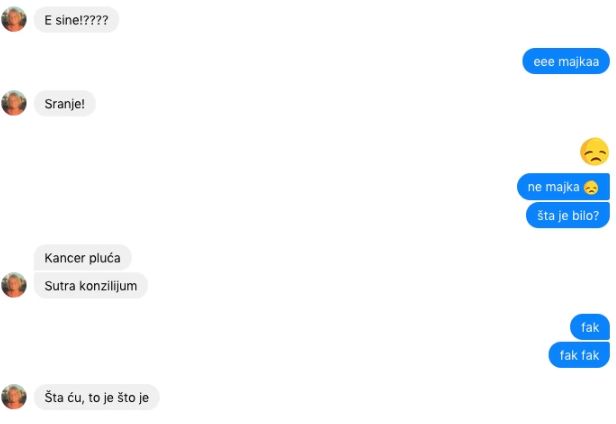Click the "fak fak" blue message
Viewport: 616px width, 424px height.
click(x=579, y=355)
